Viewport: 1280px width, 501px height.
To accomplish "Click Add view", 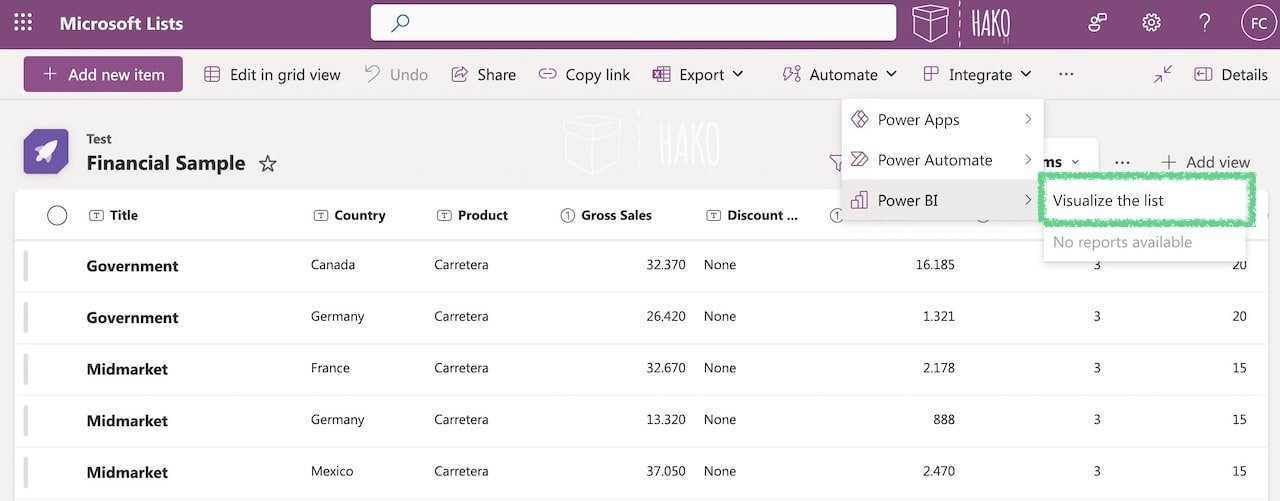I will [x=1206, y=162].
